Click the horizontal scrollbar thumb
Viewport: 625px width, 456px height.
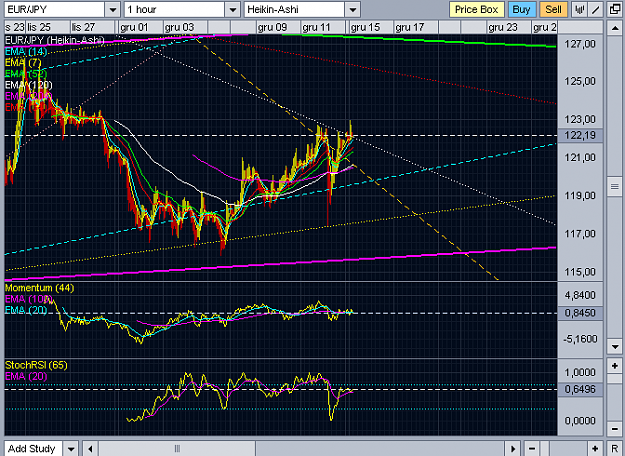click(177, 448)
